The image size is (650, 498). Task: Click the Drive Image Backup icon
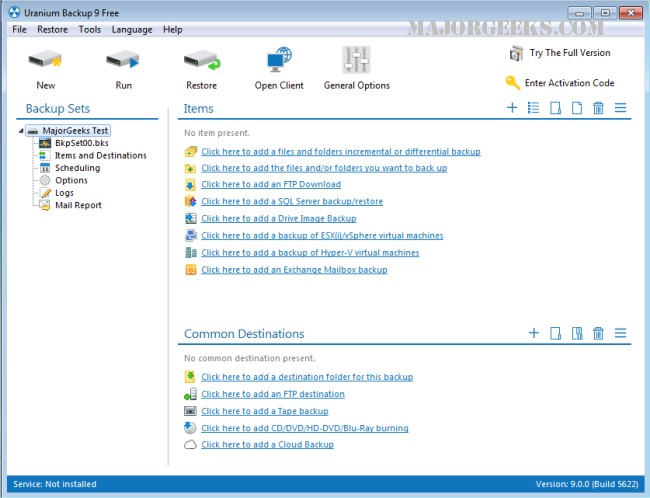click(191, 218)
